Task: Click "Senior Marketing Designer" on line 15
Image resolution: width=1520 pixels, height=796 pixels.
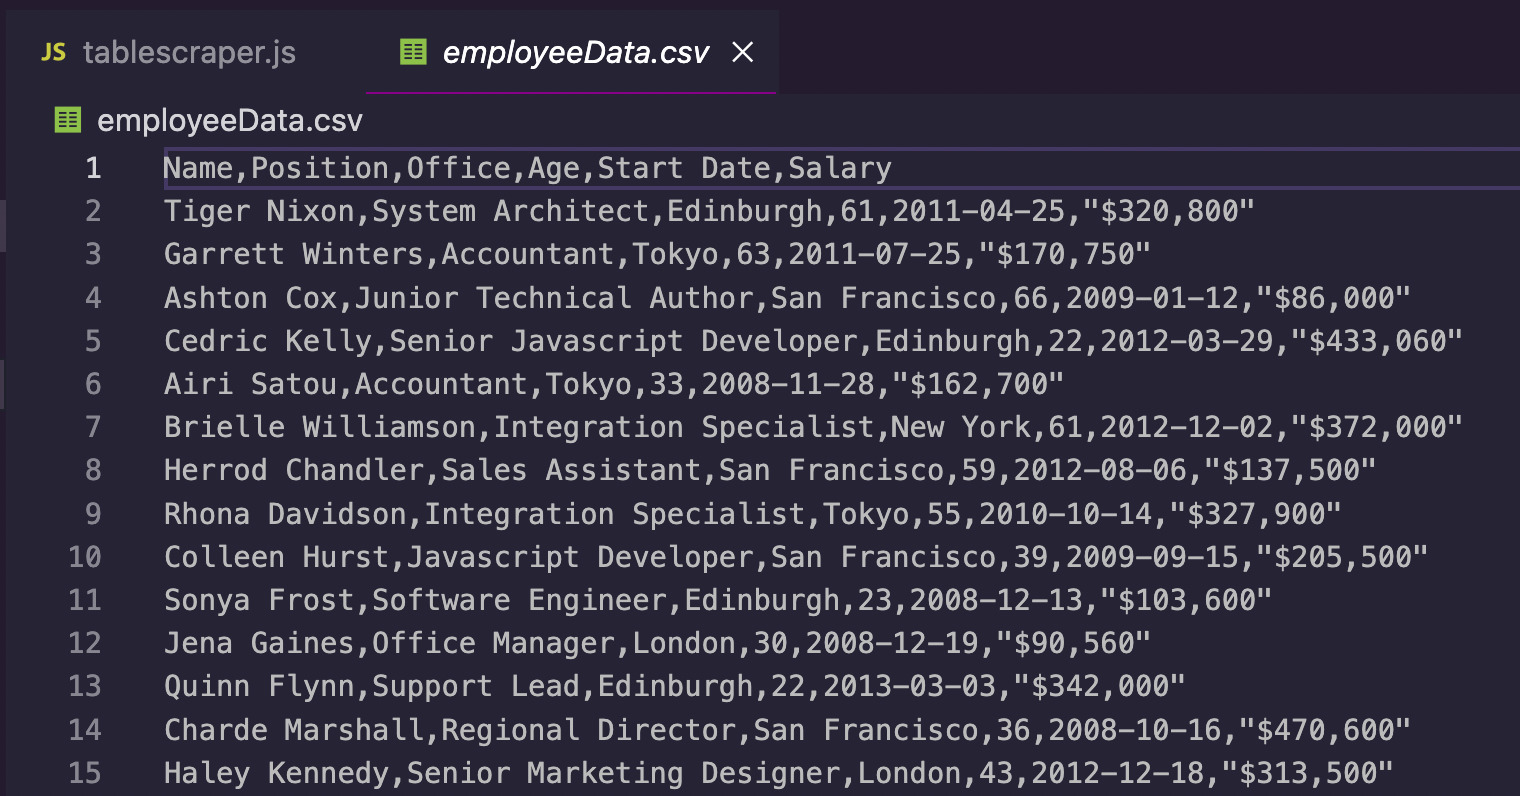Action: [x=624, y=773]
